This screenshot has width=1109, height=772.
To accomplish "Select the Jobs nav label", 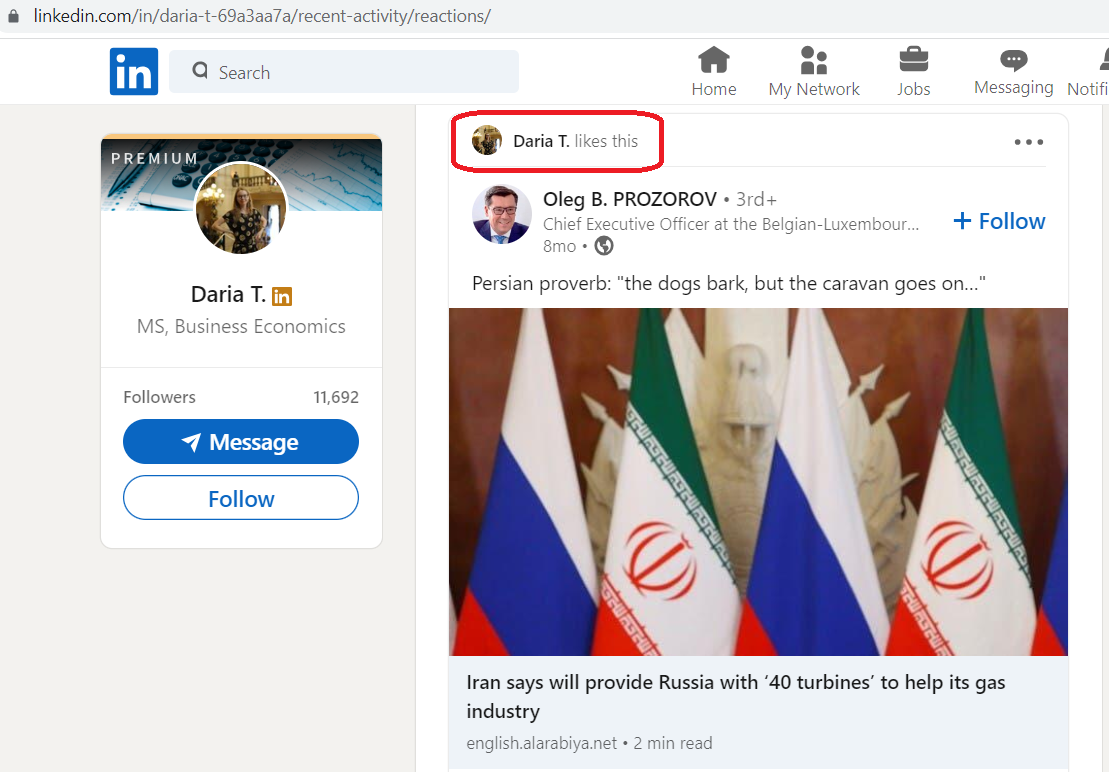I will click(913, 89).
